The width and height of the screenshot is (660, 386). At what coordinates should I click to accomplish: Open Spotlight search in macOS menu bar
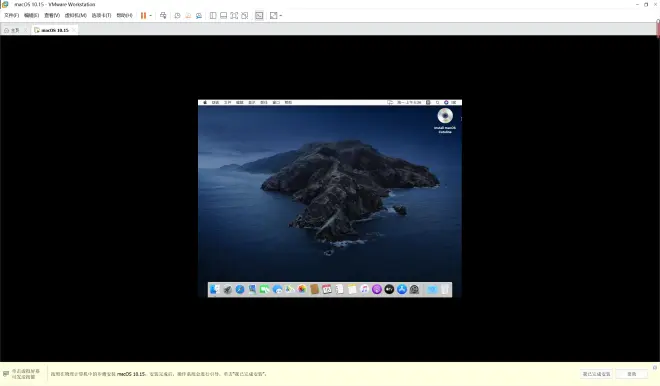(x=438, y=103)
